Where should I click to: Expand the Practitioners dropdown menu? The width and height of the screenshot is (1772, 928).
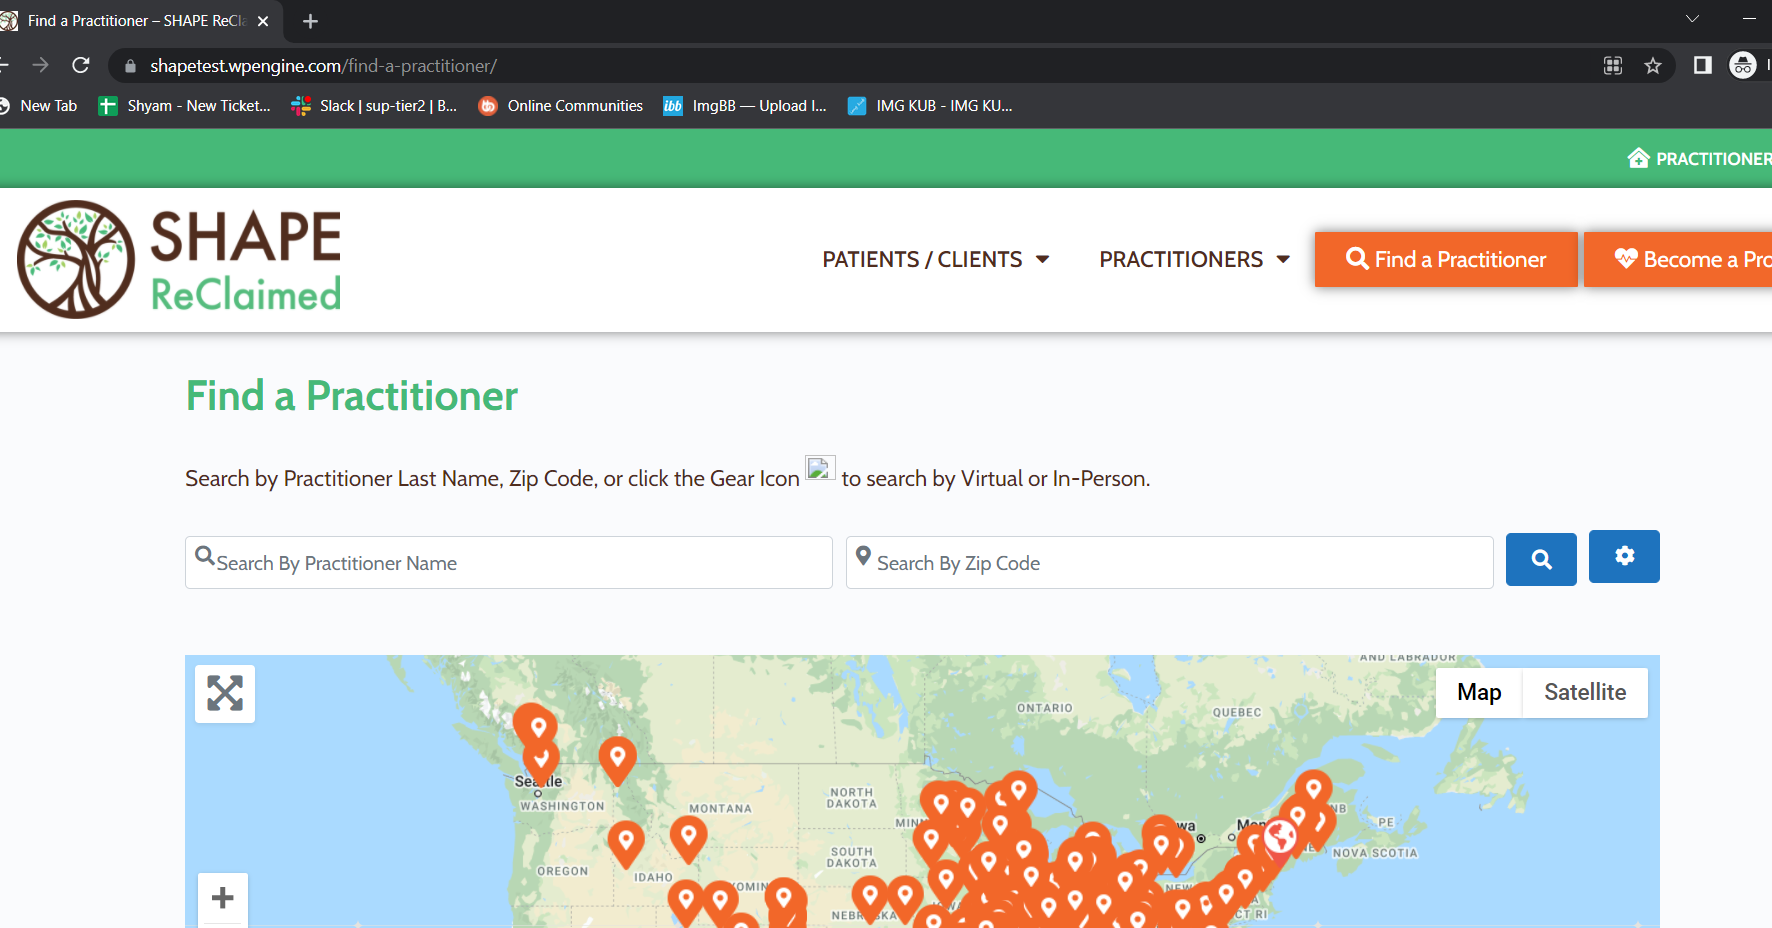click(x=1194, y=260)
